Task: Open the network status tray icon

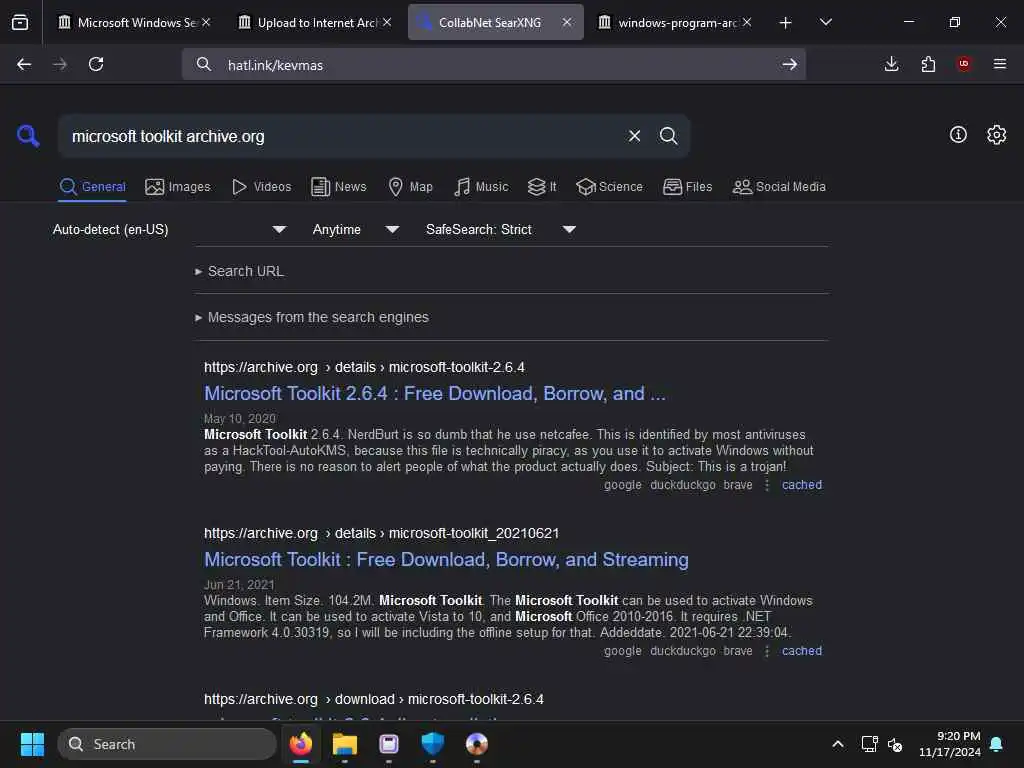Action: [x=869, y=744]
